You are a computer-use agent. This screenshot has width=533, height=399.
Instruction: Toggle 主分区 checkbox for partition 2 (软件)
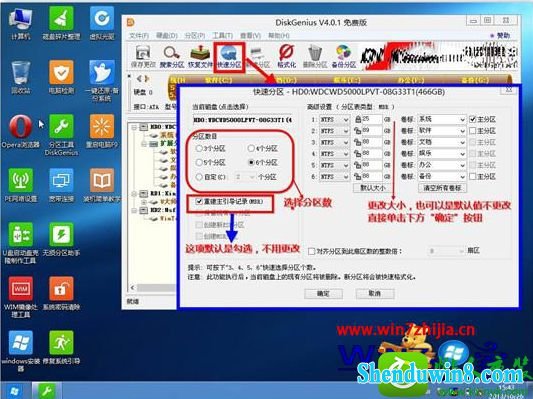tap(473, 131)
